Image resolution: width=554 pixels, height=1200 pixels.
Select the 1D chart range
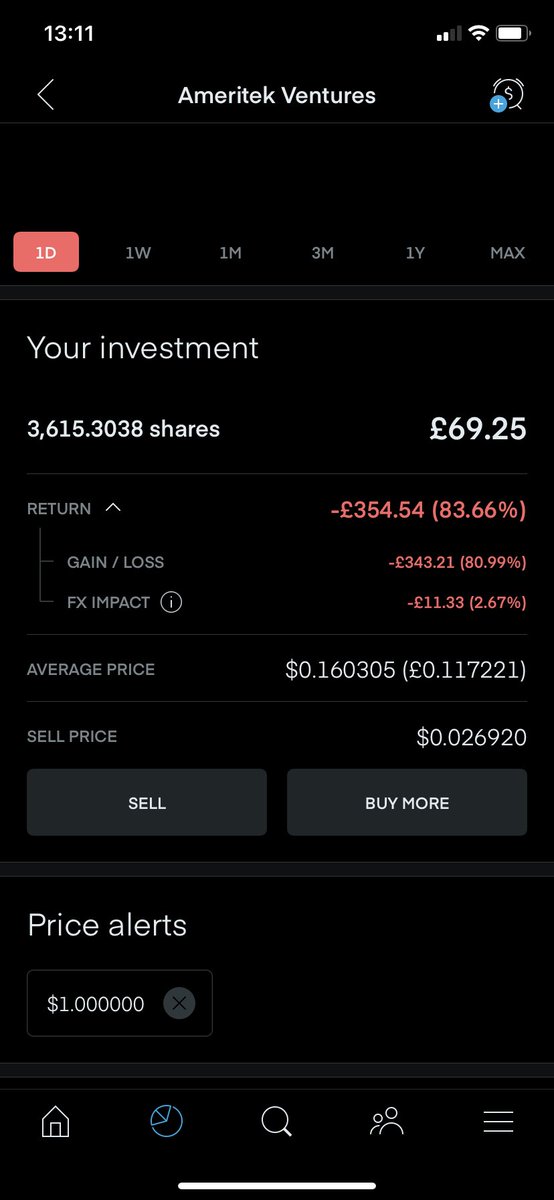pos(46,252)
